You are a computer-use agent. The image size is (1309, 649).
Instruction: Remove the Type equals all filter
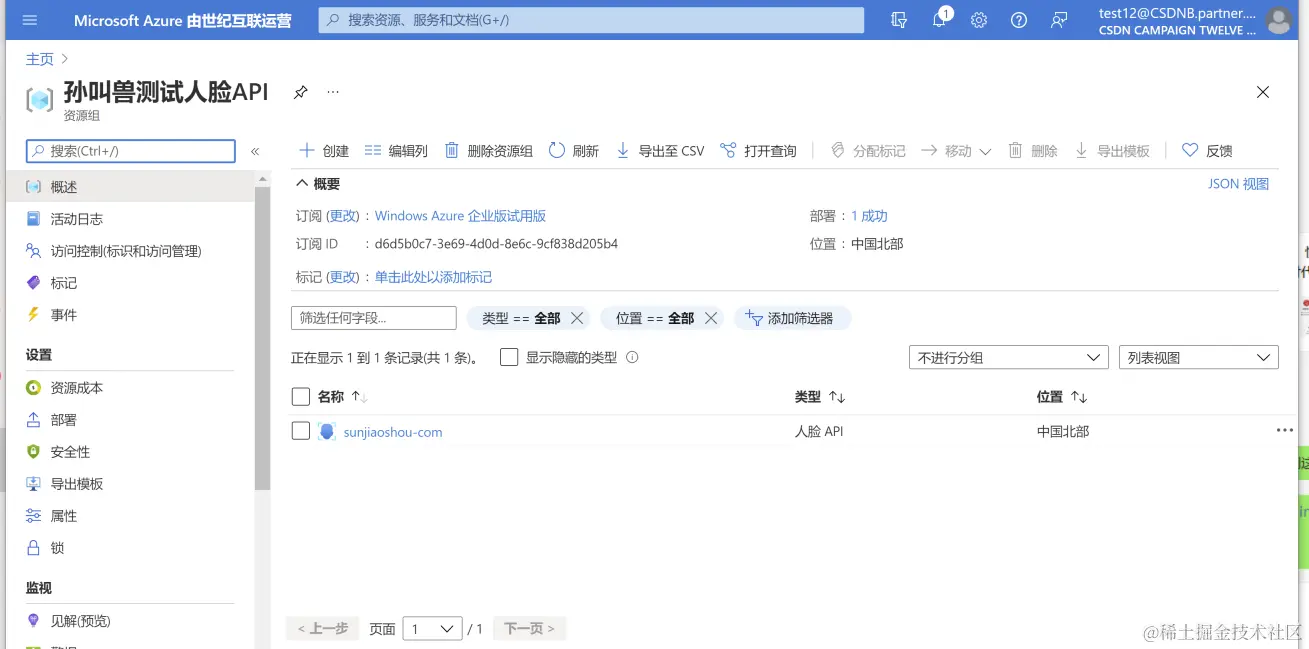coord(577,318)
